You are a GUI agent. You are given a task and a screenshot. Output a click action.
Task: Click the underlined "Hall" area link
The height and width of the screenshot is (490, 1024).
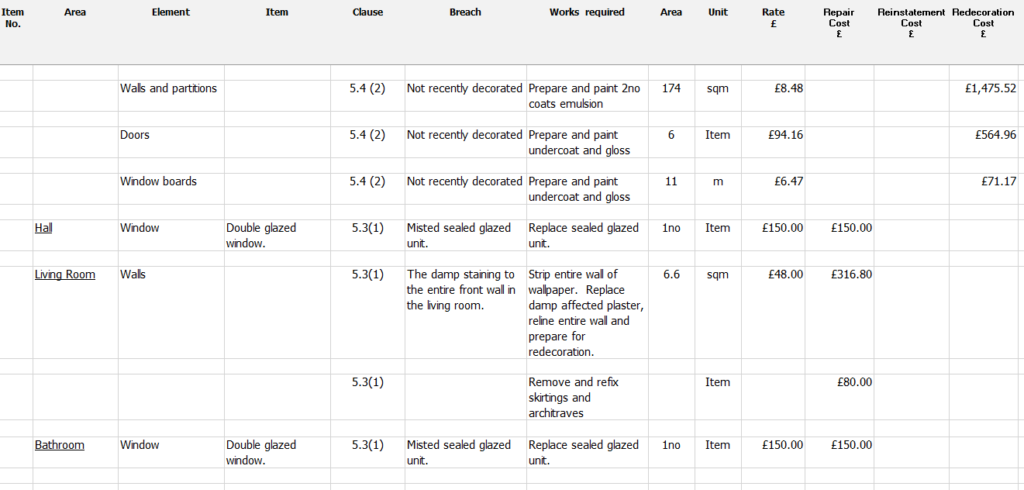pos(43,228)
